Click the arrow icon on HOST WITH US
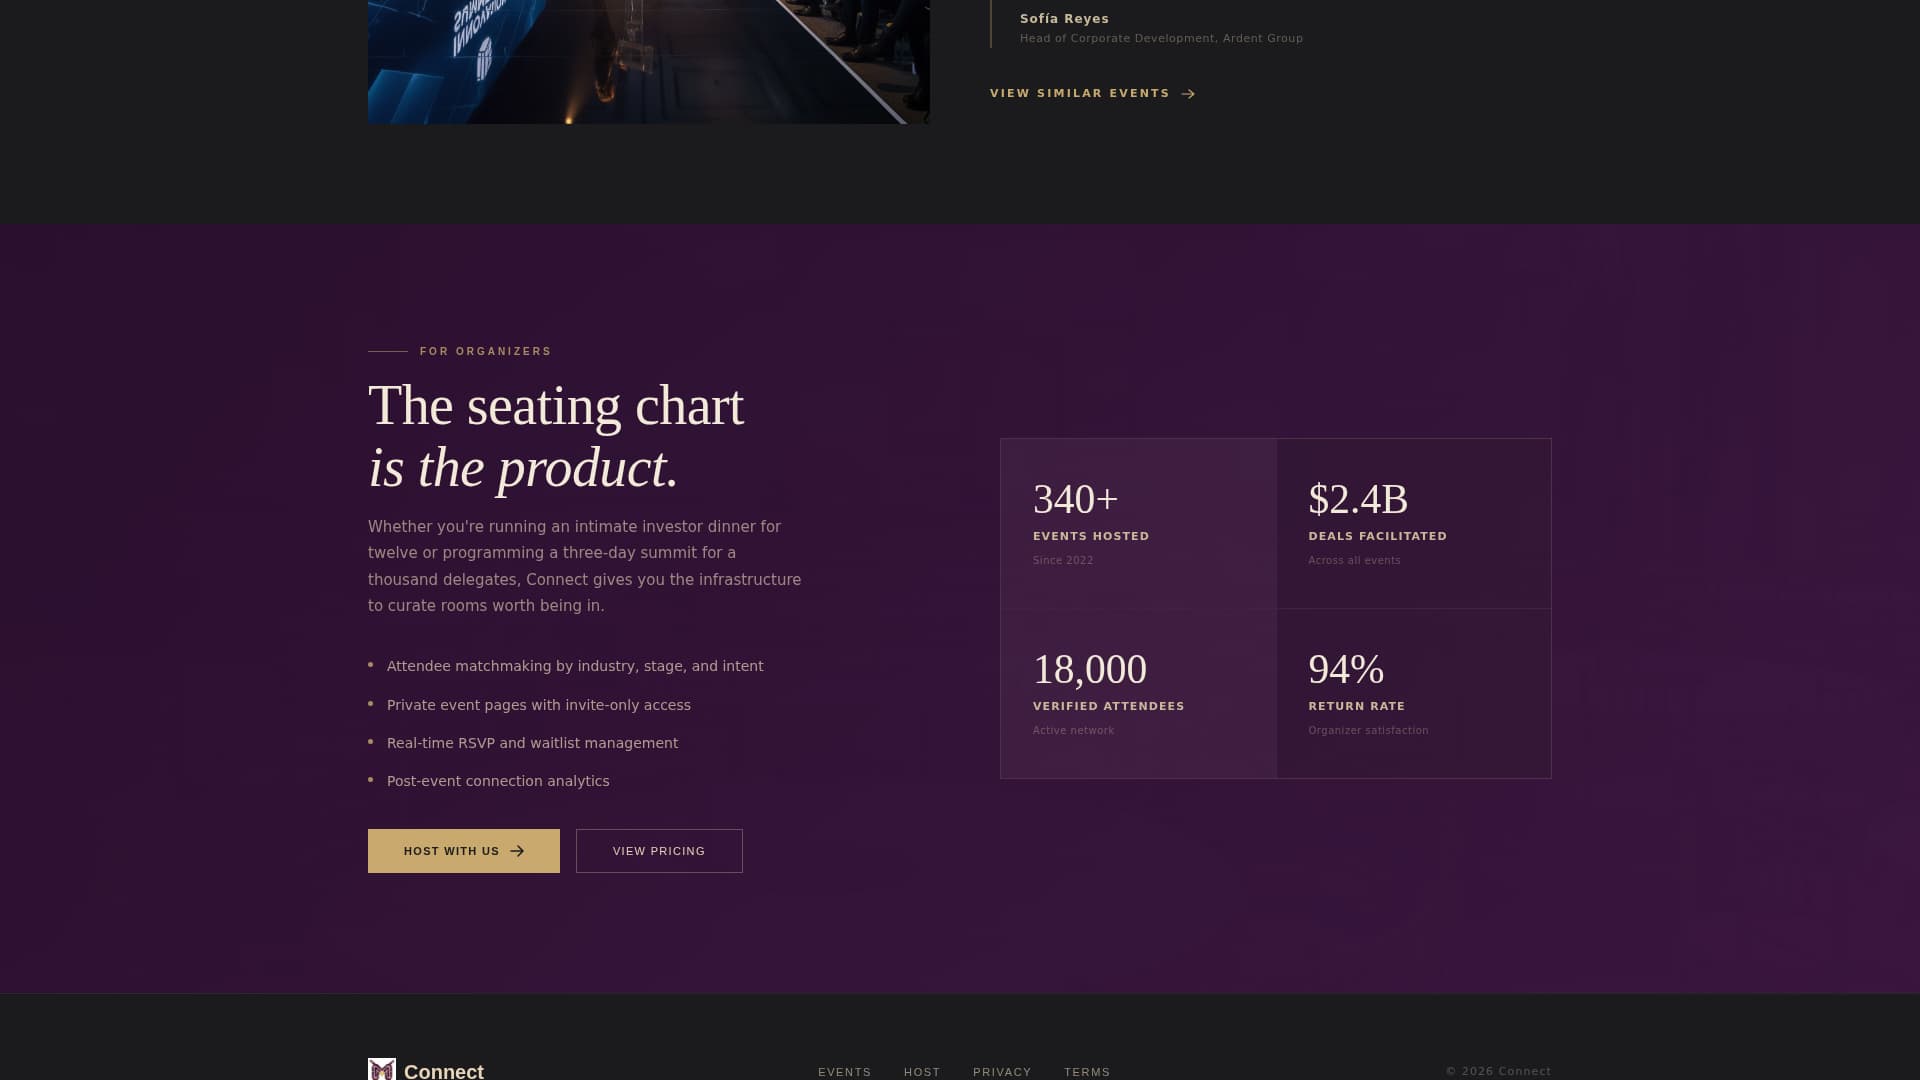 [517, 850]
